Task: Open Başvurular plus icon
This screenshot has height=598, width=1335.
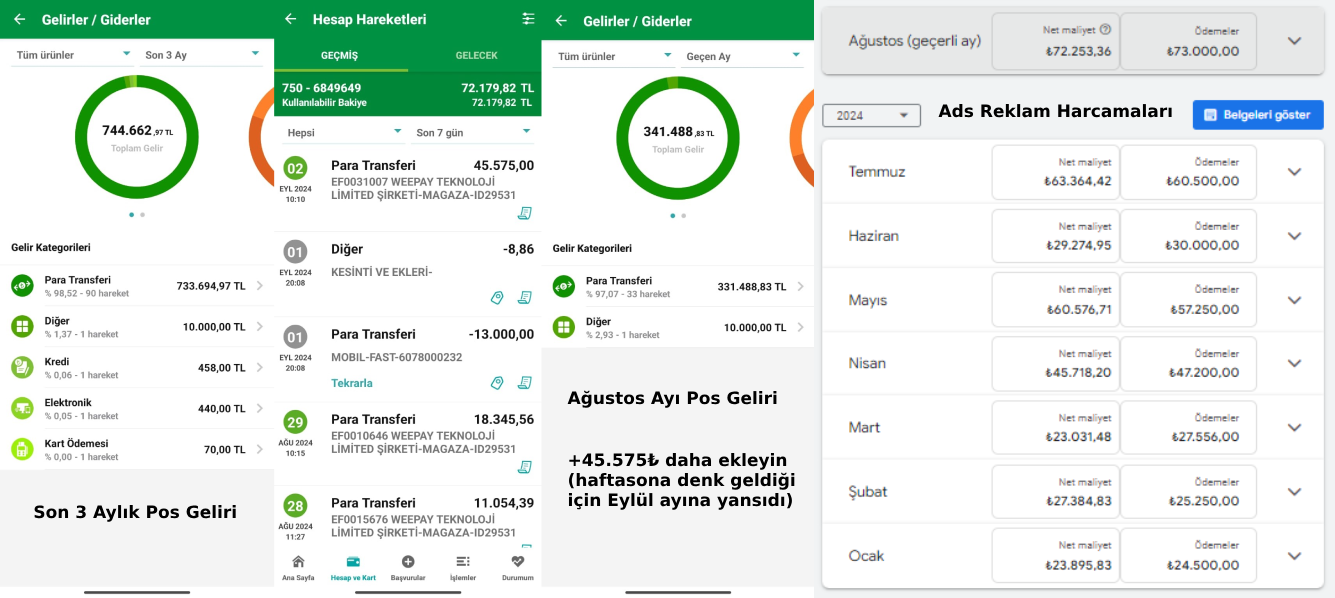Action: [x=408, y=562]
